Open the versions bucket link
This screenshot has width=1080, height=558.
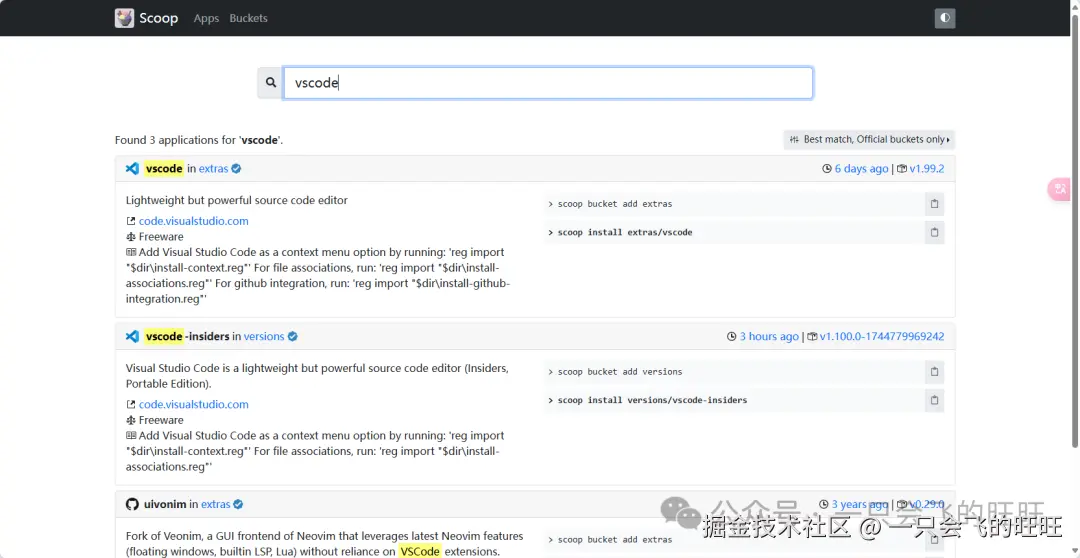(264, 337)
